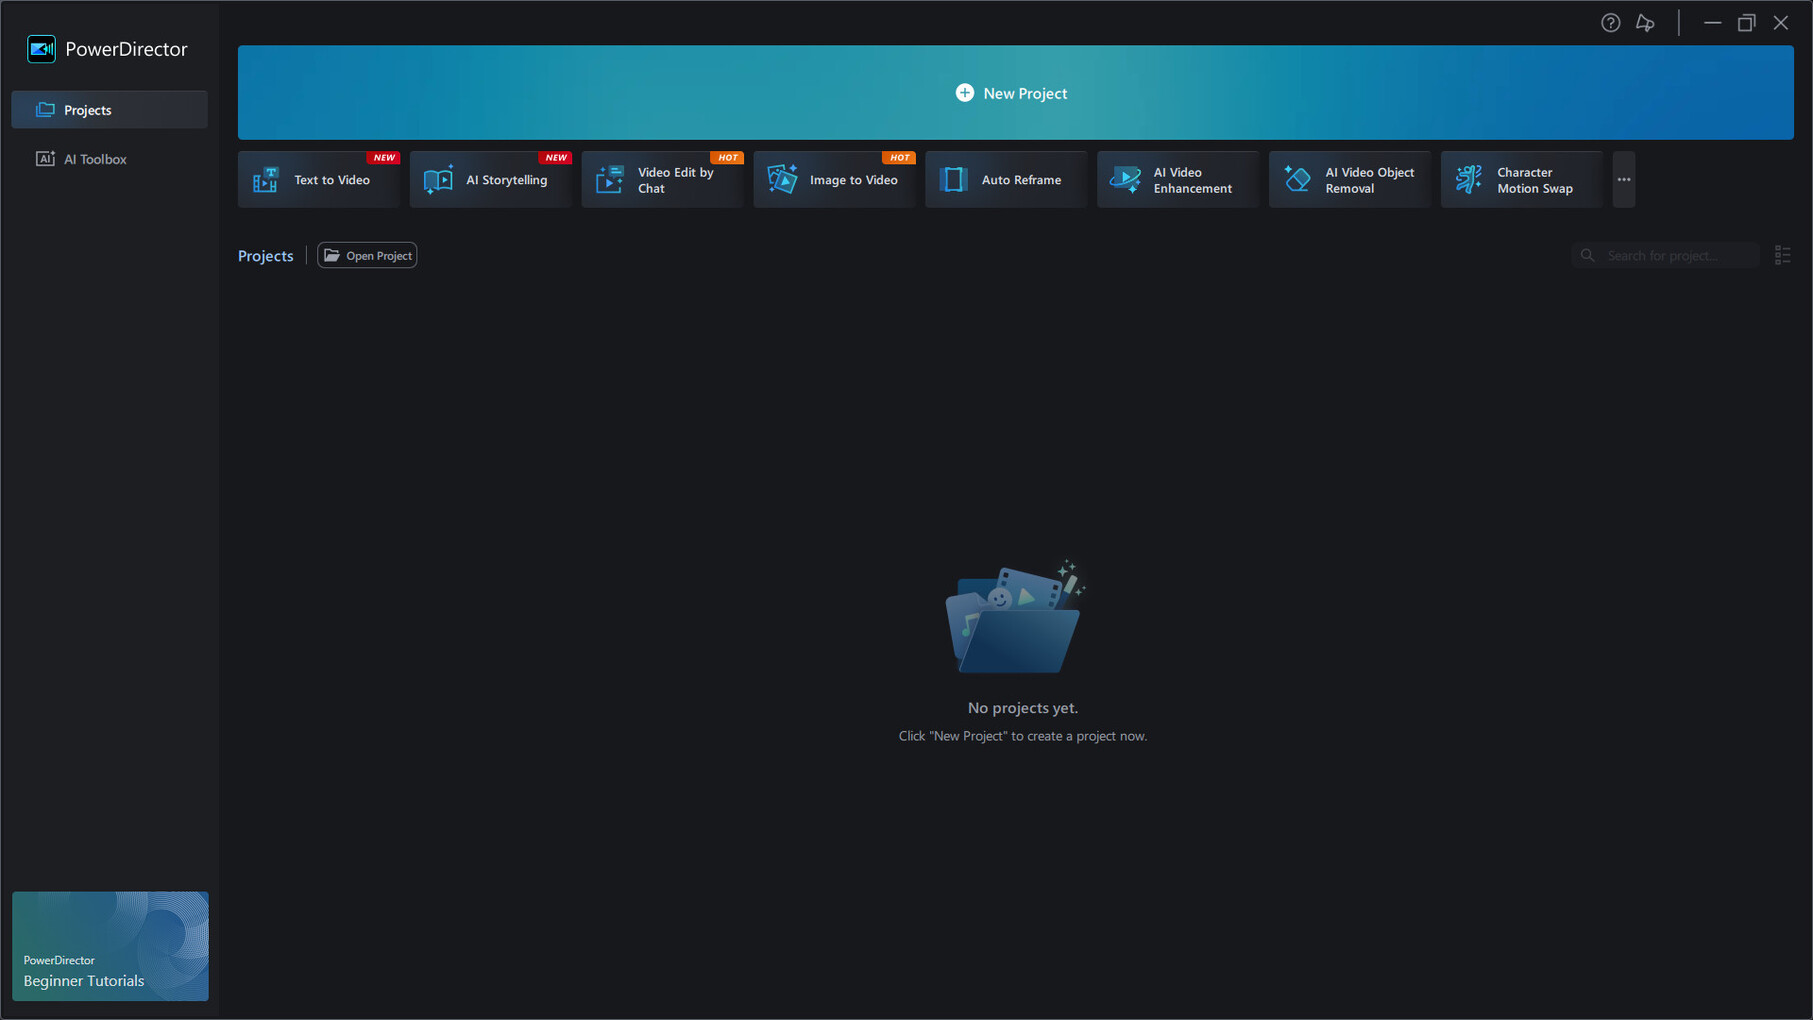Click the tutorial play icon in the title bar

[1645, 23]
